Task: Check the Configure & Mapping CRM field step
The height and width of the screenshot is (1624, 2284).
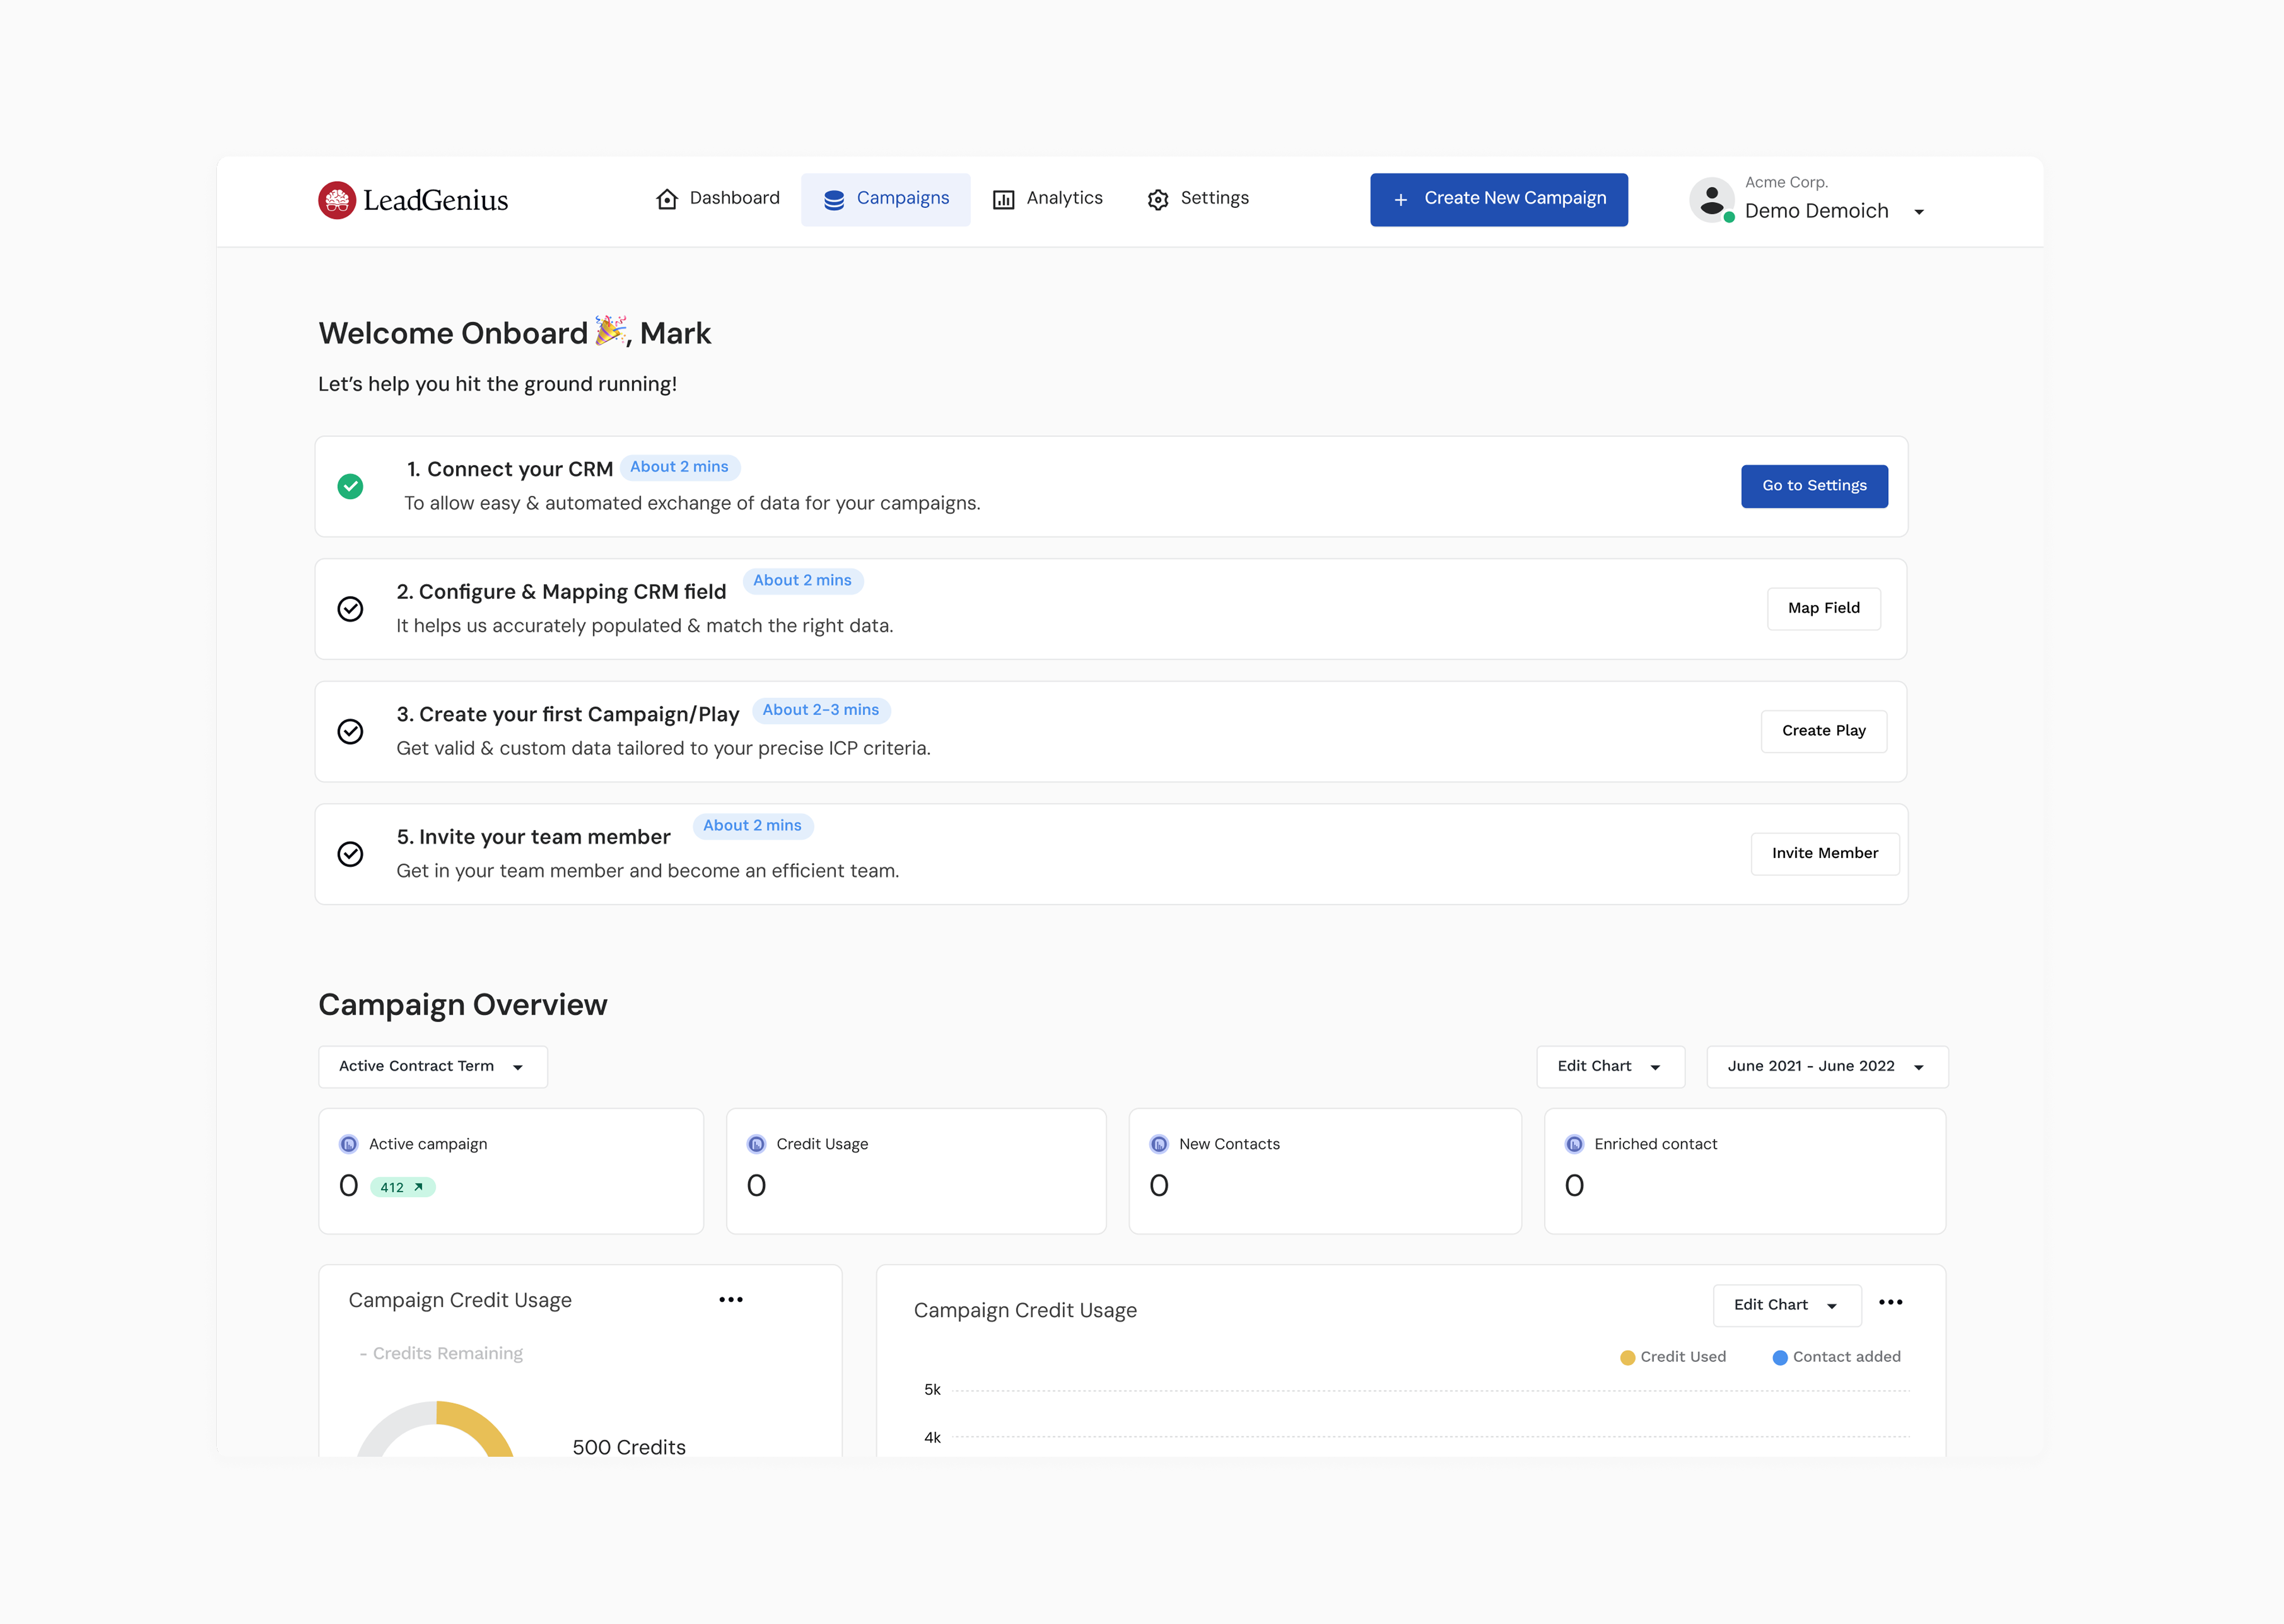Action: tap(350, 609)
